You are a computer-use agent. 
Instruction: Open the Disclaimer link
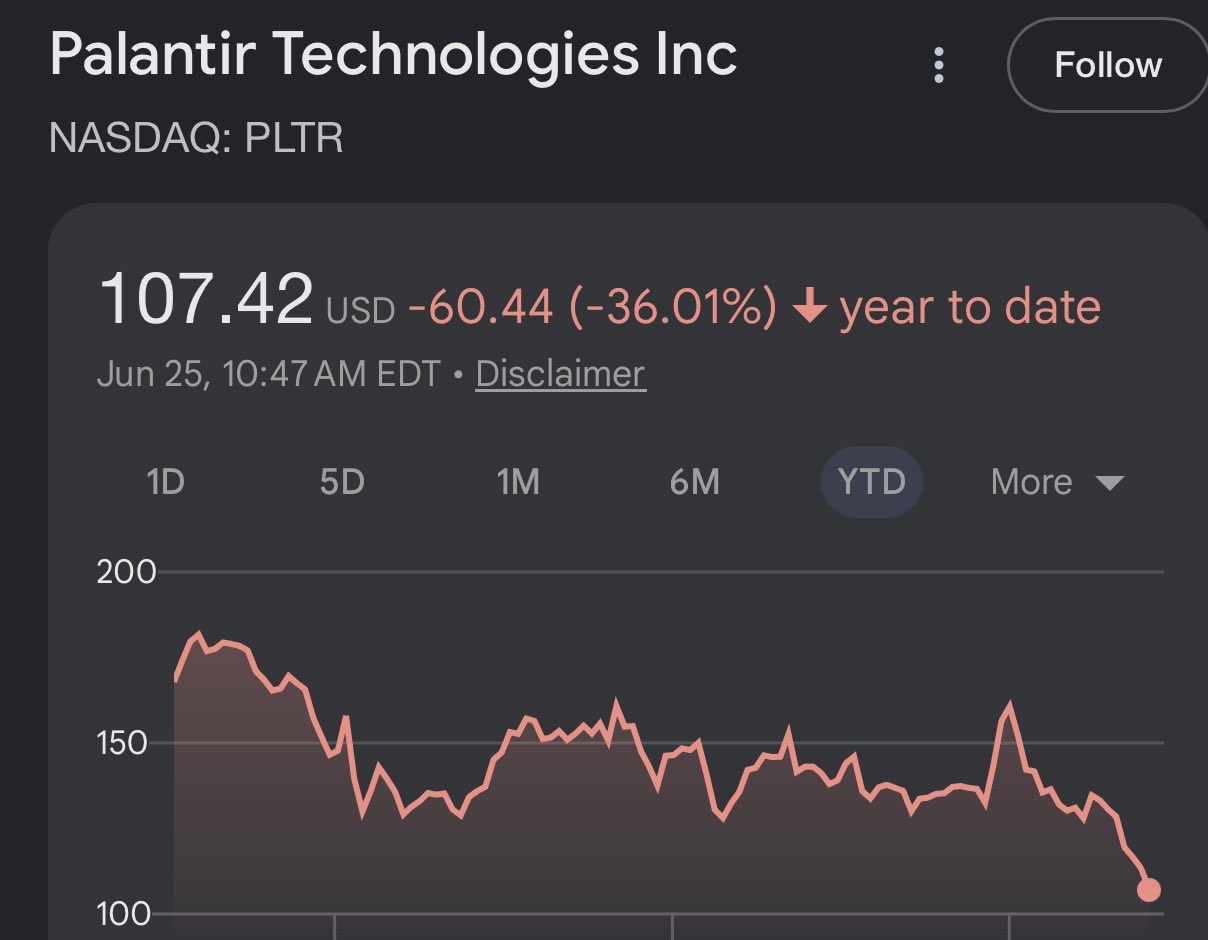[560, 374]
